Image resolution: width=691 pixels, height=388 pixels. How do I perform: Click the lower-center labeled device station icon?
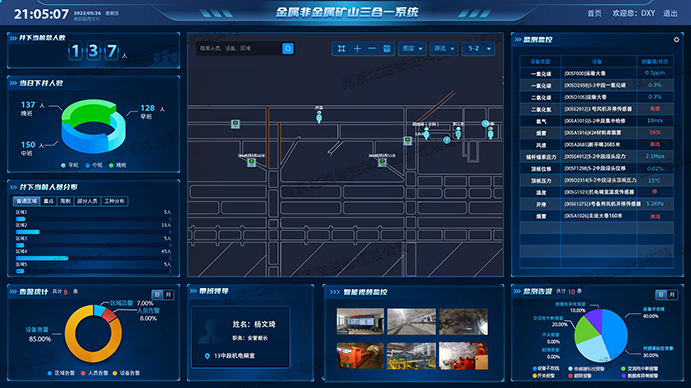(x=382, y=162)
